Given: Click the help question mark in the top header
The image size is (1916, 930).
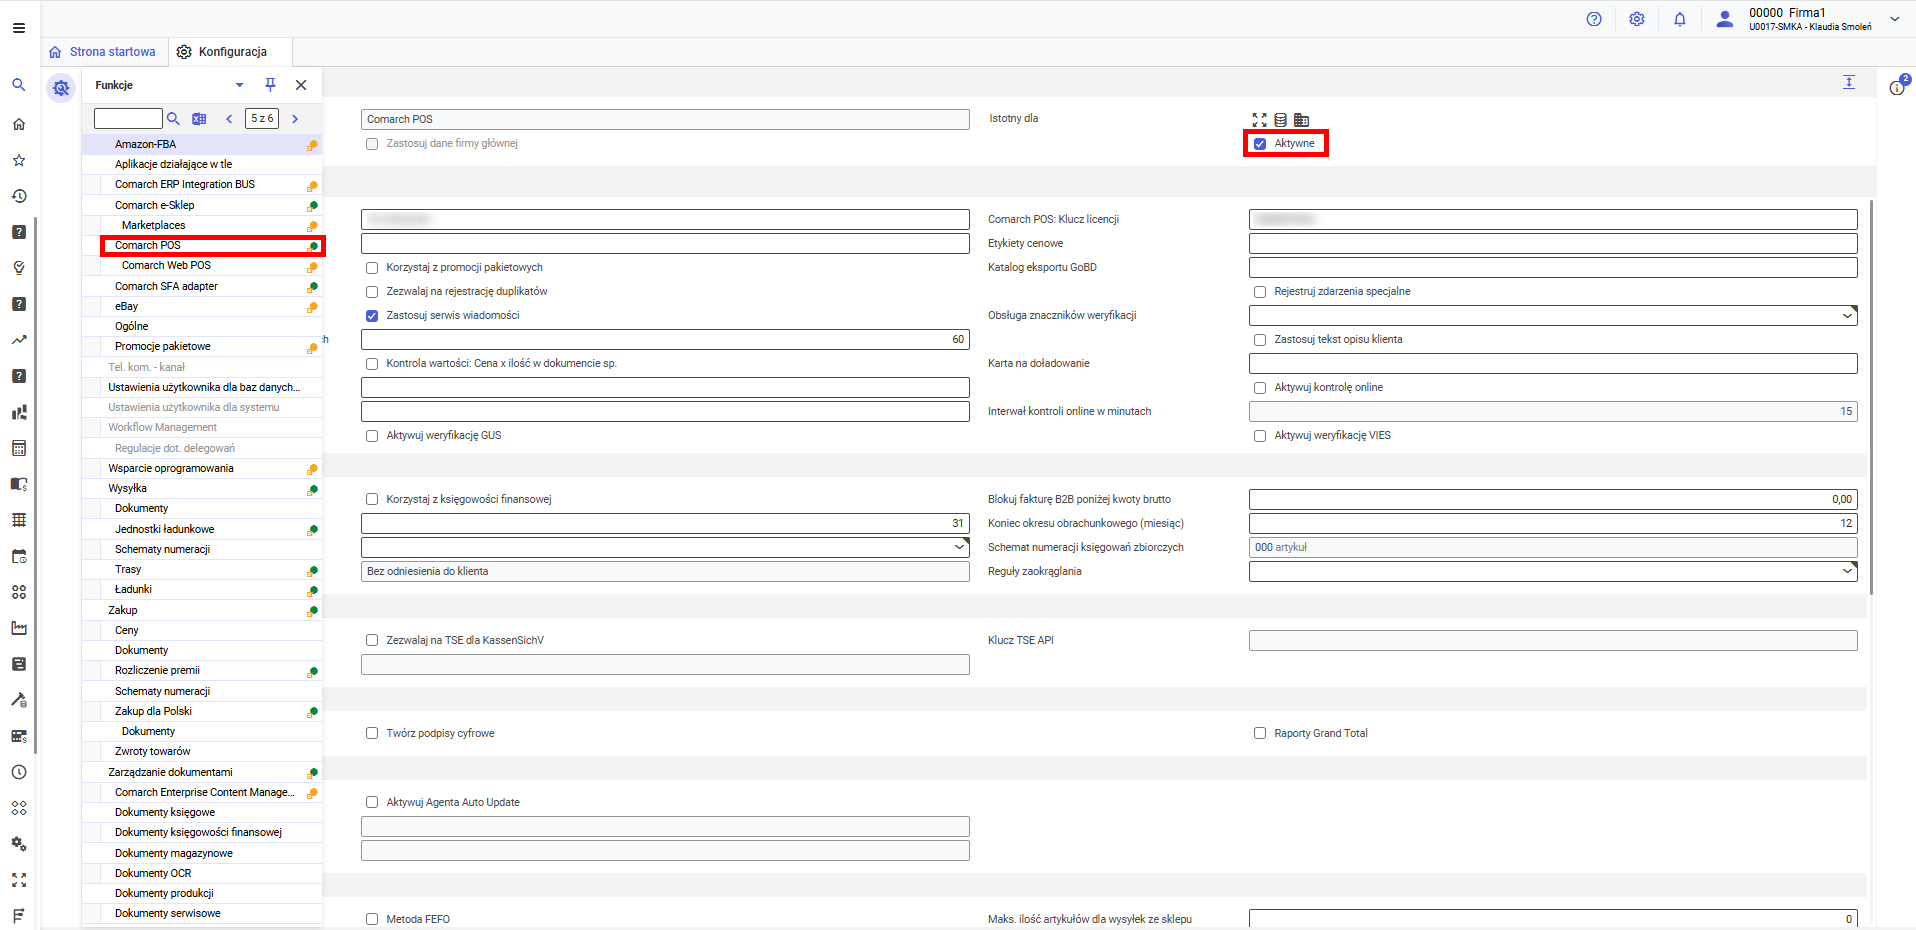Looking at the screenshot, I should (1594, 19).
